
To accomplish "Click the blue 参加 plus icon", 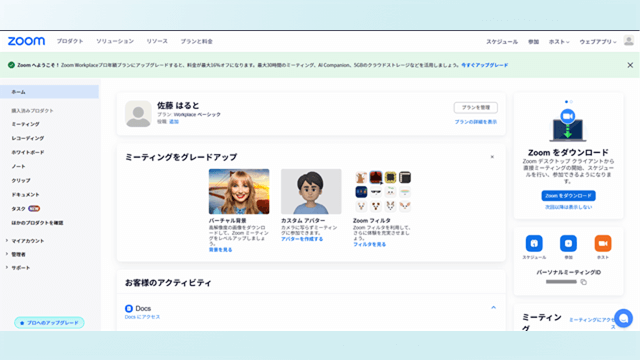I will pyautogui.click(x=568, y=243).
